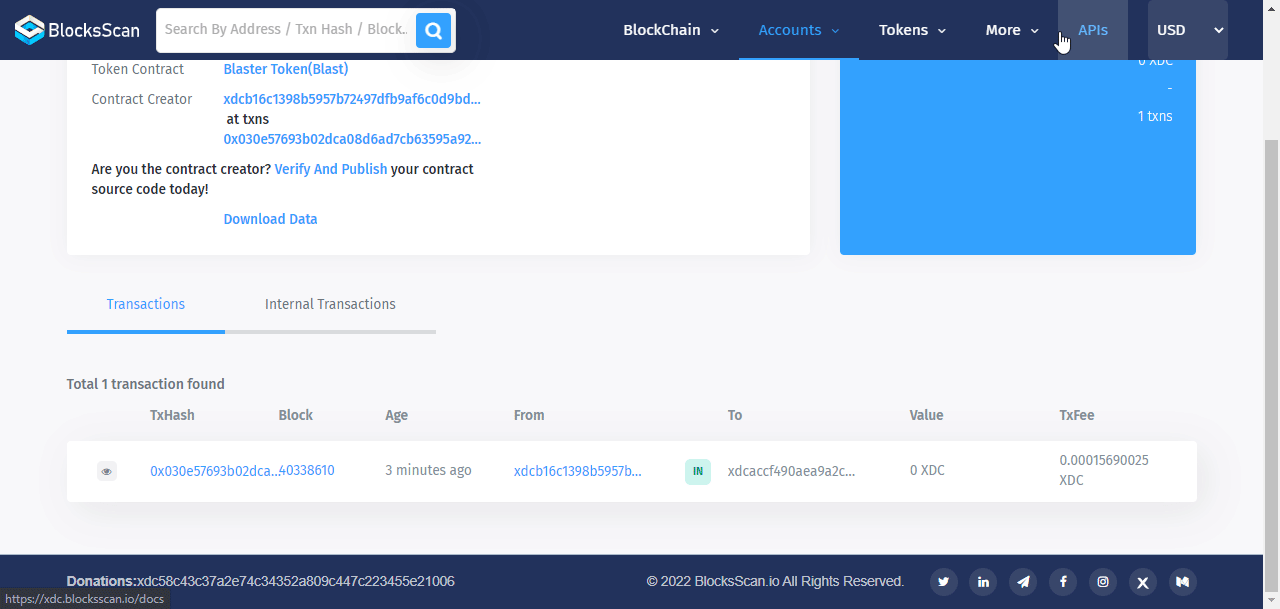Open Instagram social icon in footer
Screen dimensions: 1280x609
tap(1103, 581)
